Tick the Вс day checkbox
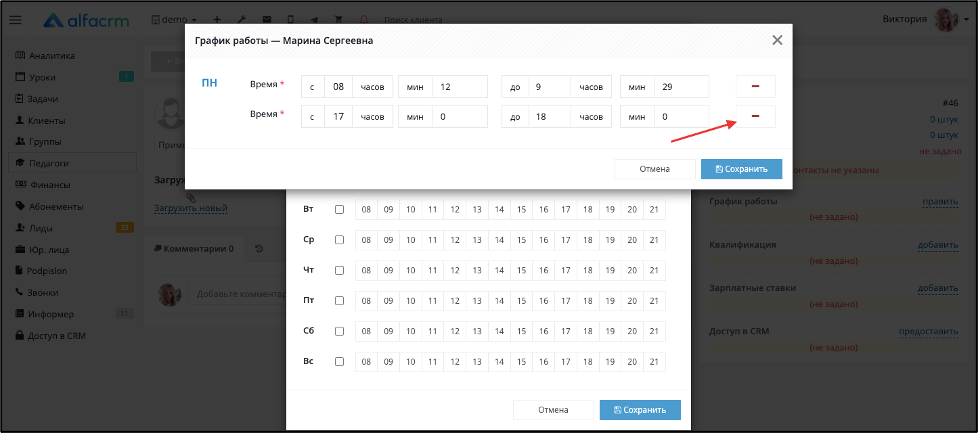 pos(339,361)
